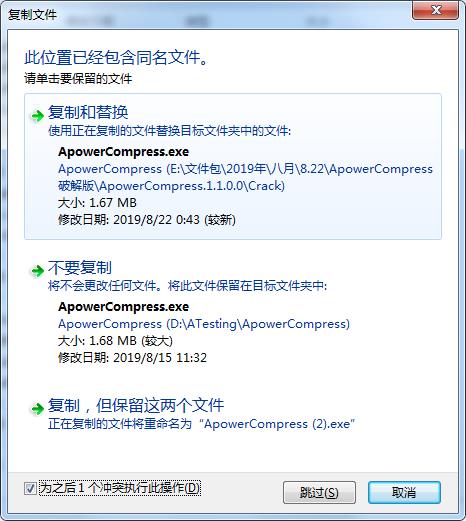Select 复制，但保留这两个文件 option title
The image size is (466, 521).
click(136, 405)
